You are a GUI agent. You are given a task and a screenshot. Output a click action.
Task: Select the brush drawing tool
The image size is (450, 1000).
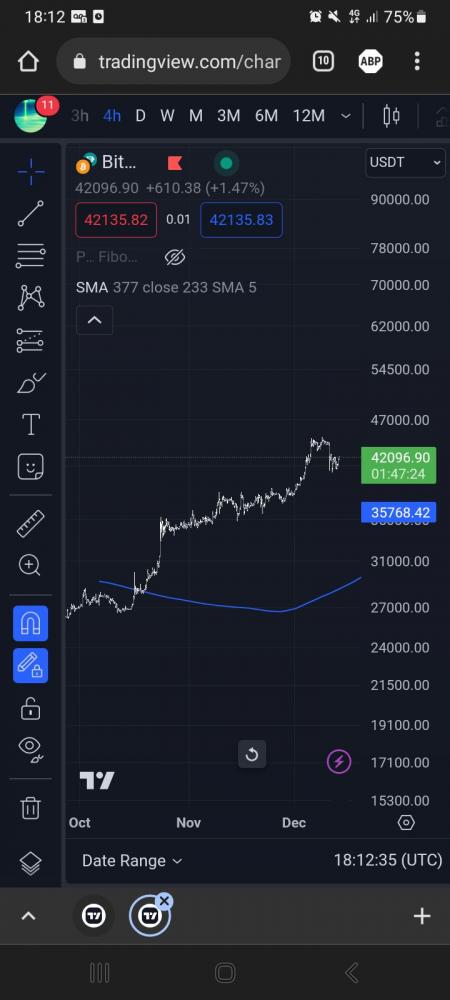point(31,383)
